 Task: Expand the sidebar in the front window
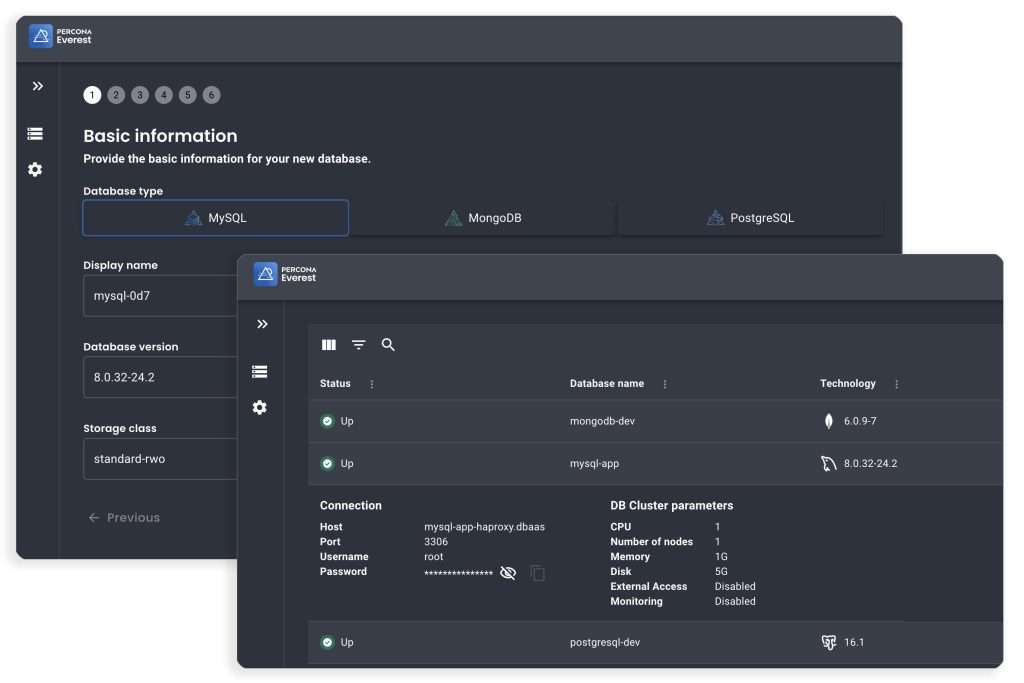coord(262,324)
